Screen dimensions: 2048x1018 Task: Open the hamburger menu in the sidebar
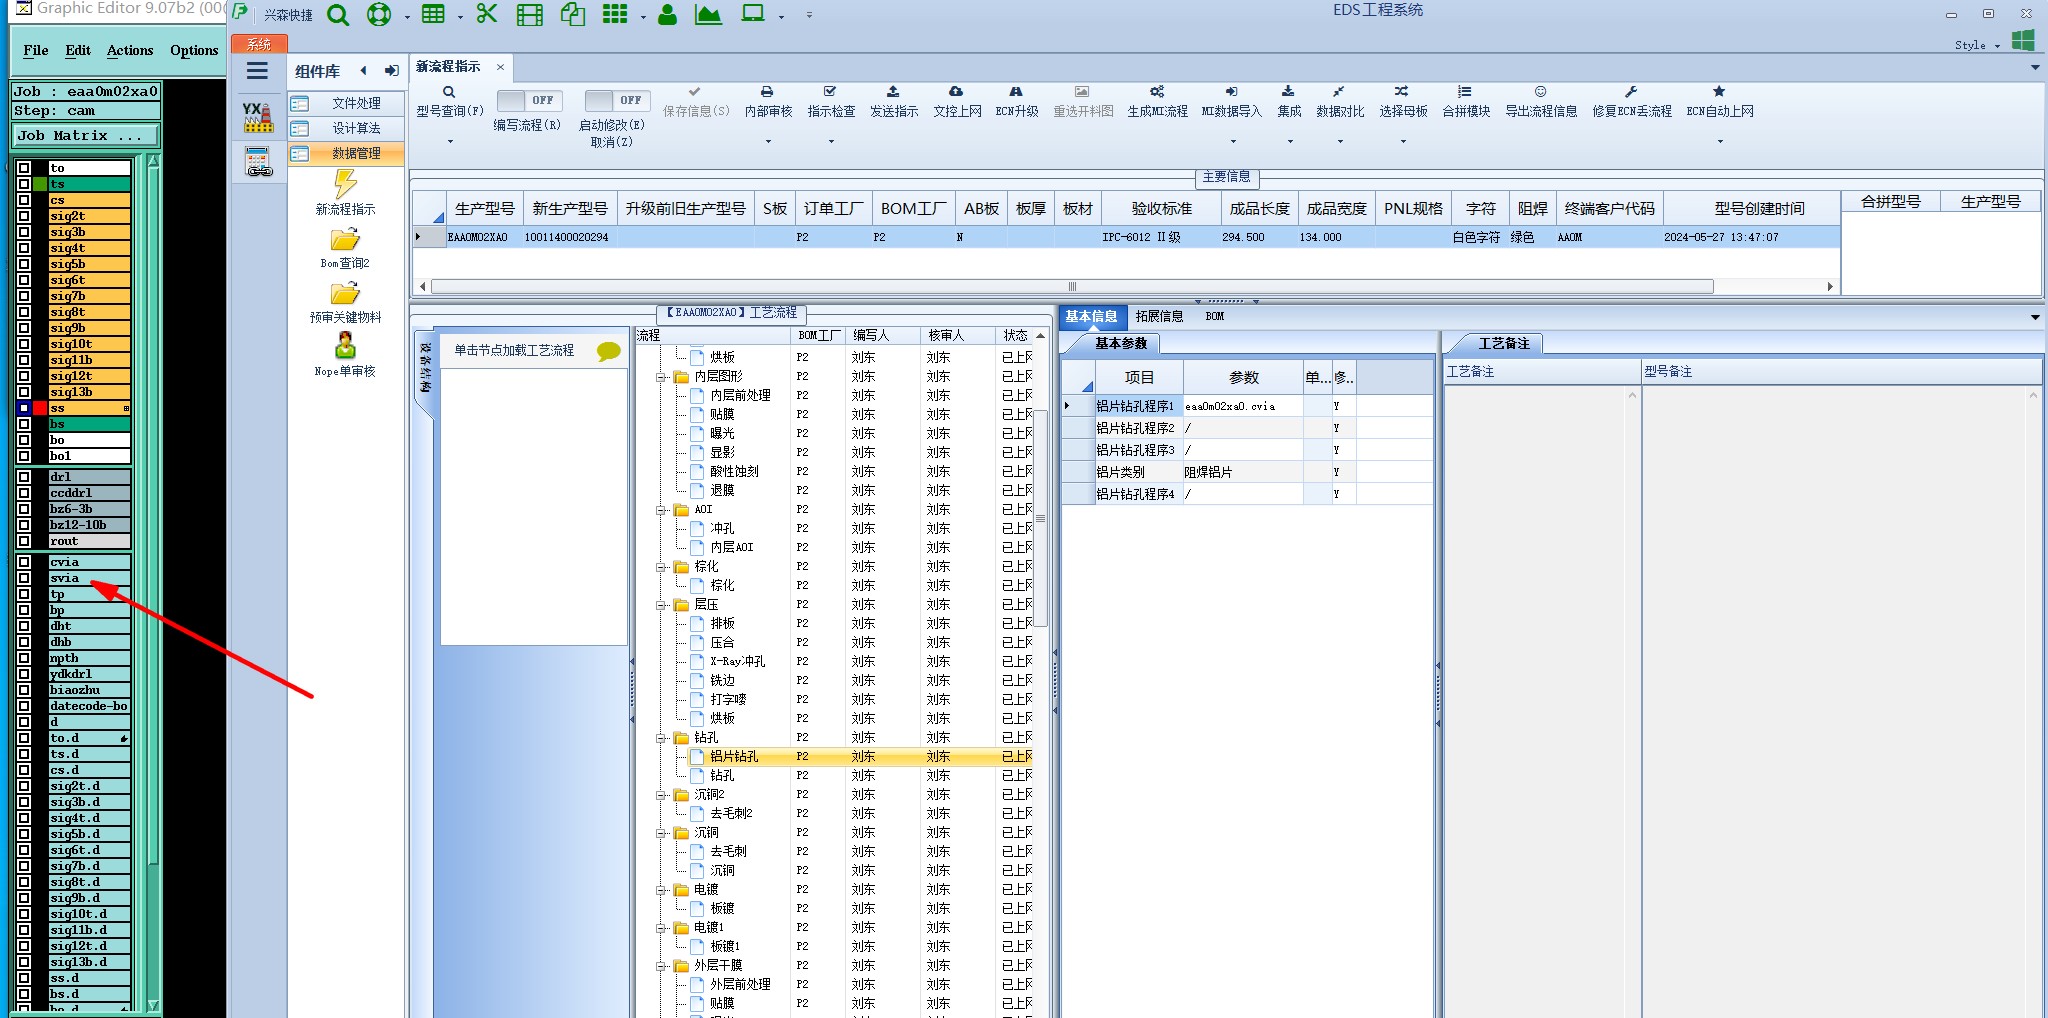pos(257,71)
